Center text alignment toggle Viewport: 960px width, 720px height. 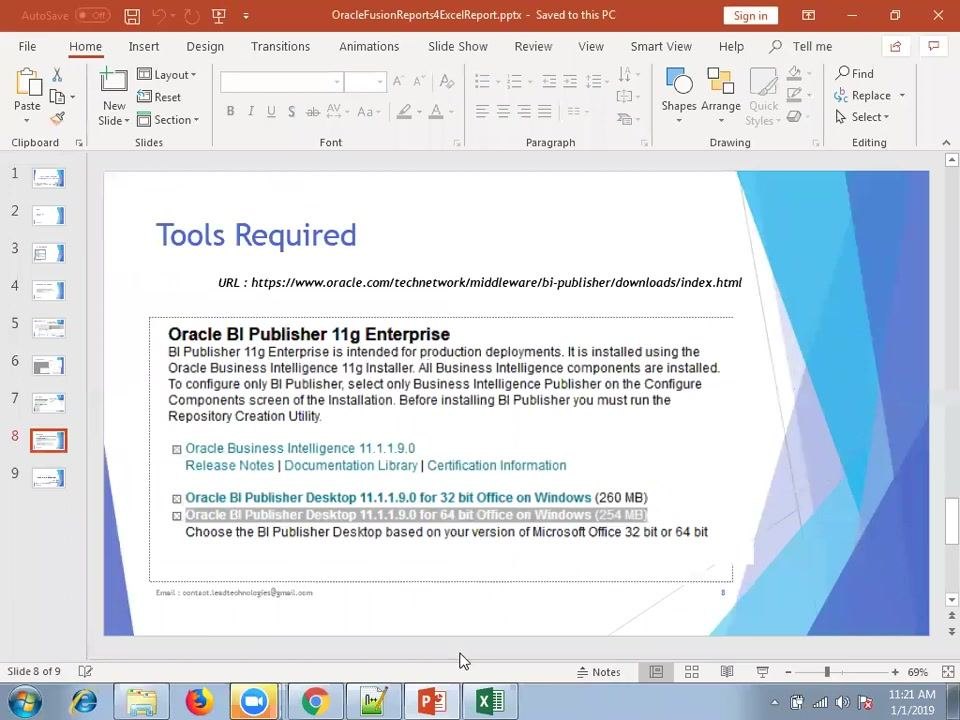tap(503, 111)
